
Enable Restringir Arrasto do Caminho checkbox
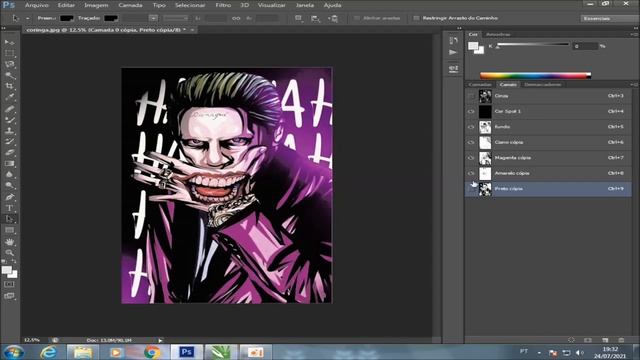(x=416, y=18)
